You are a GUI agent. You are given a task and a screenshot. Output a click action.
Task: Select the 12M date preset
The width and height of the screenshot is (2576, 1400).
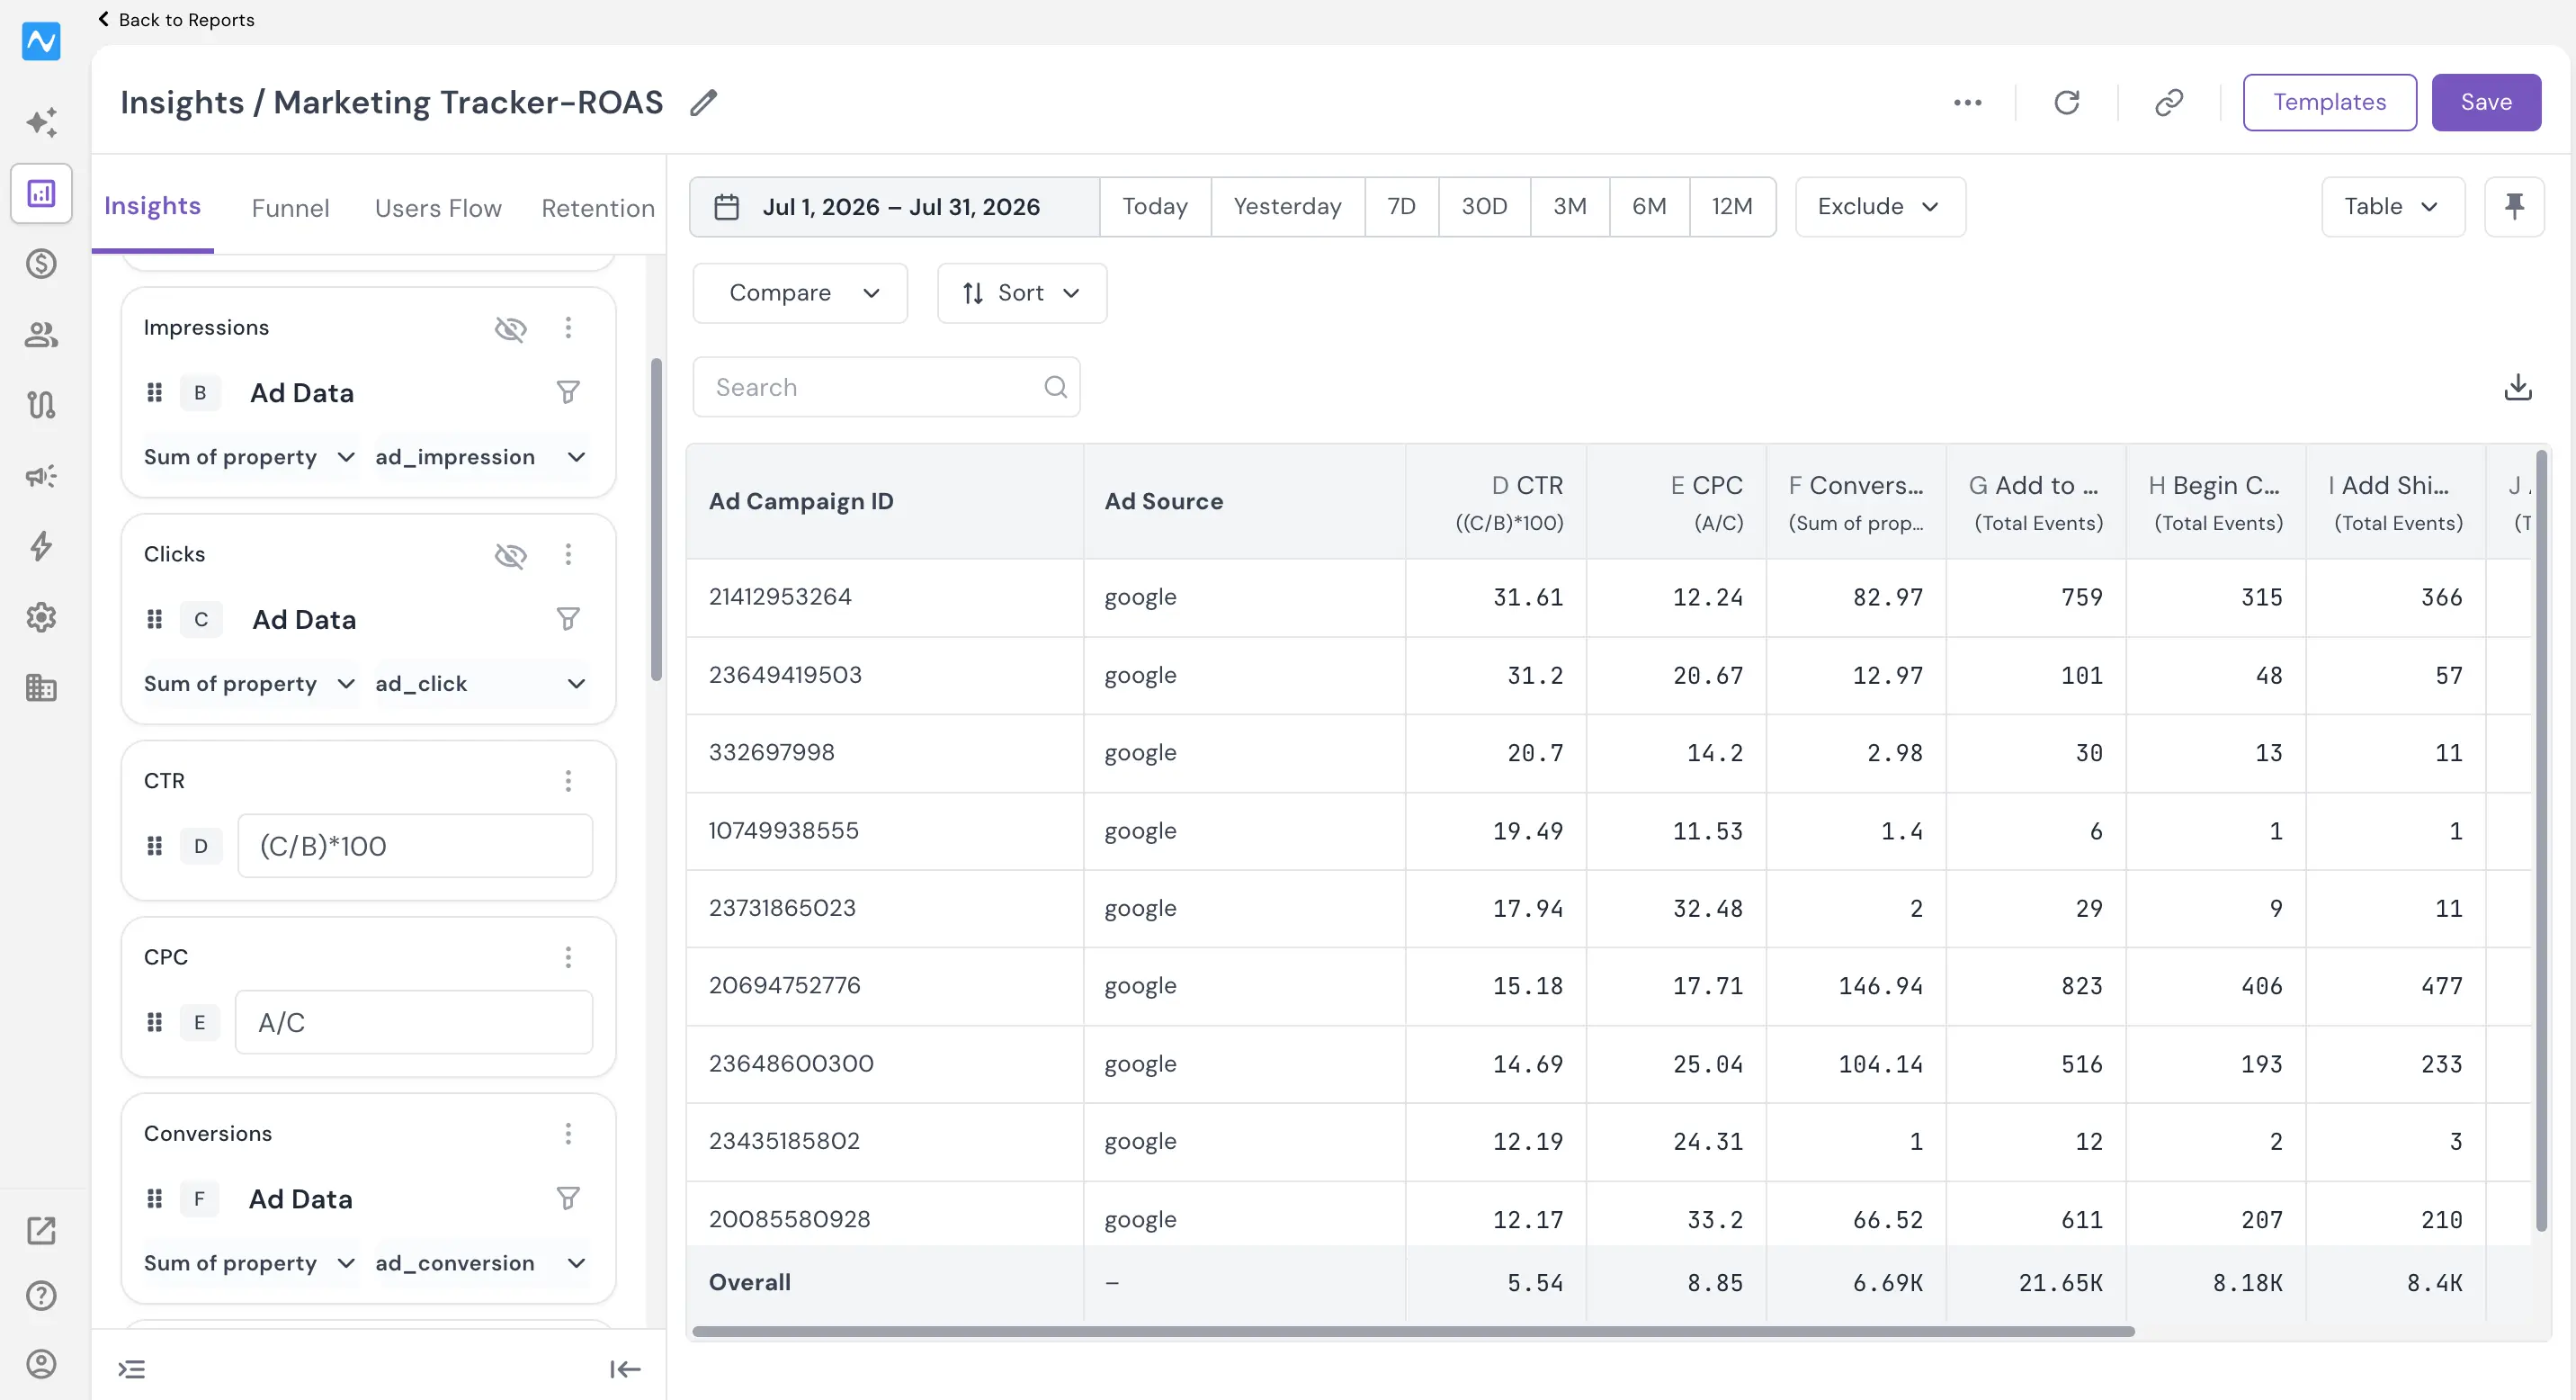pyautogui.click(x=1732, y=207)
